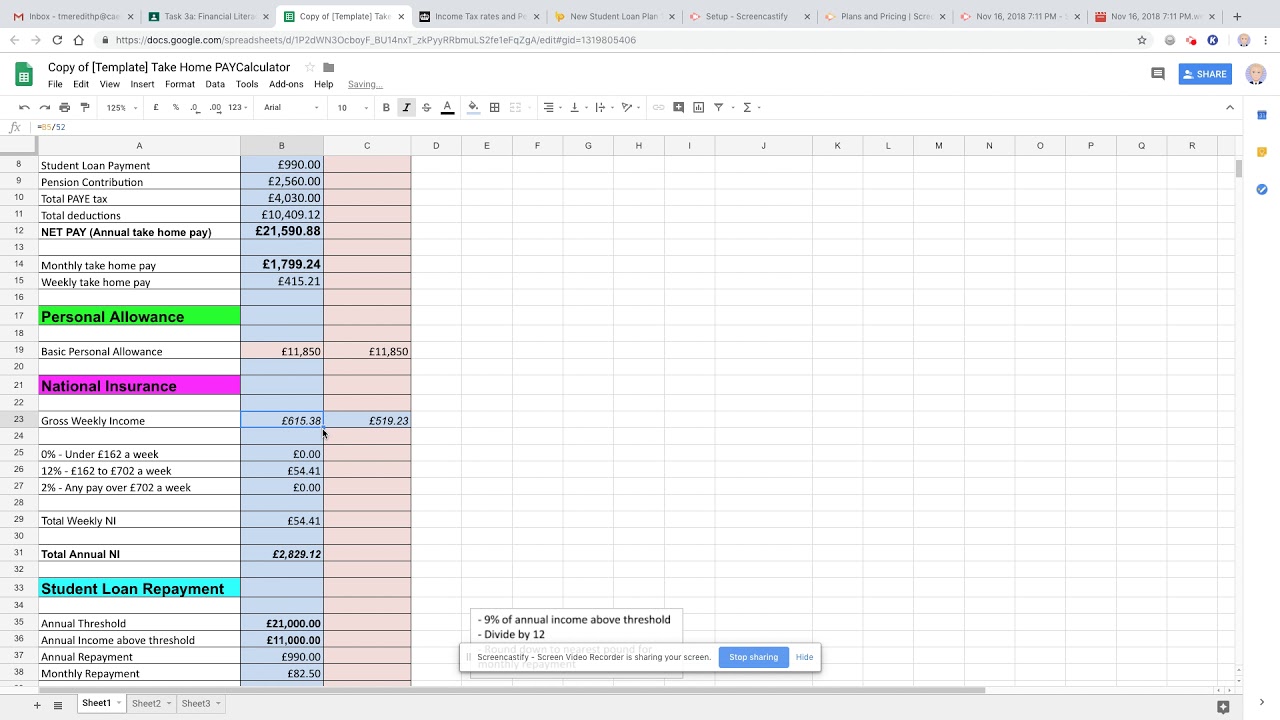Screen dimensions: 1280x720
Task: Click the Redo icon in toolbar
Action: tap(44, 107)
